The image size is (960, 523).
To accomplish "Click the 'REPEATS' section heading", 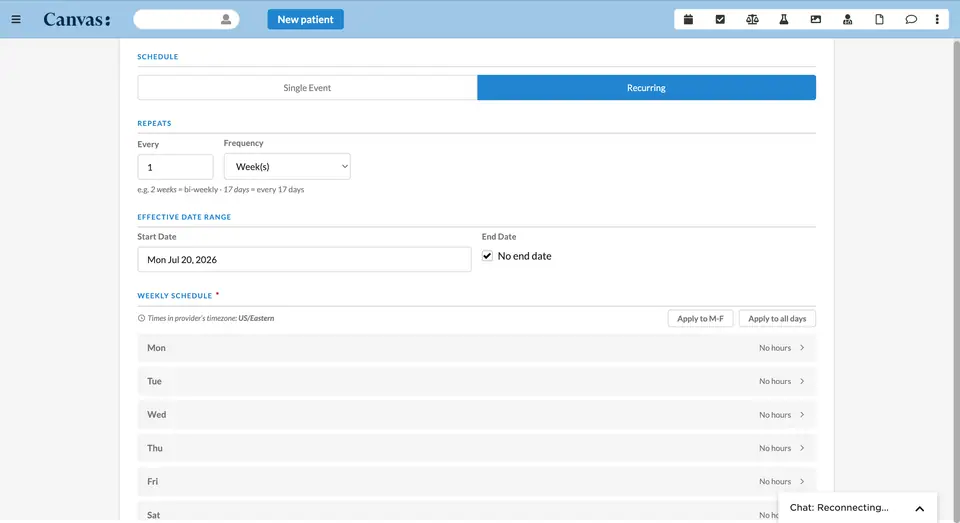I will tap(154, 123).
